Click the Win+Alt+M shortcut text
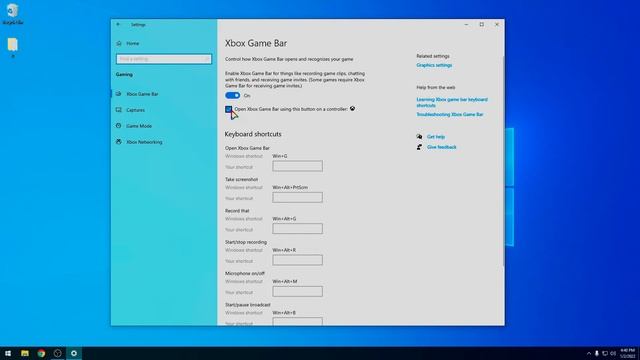The height and width of the screenshot is (360, 640). pos(284,282)
